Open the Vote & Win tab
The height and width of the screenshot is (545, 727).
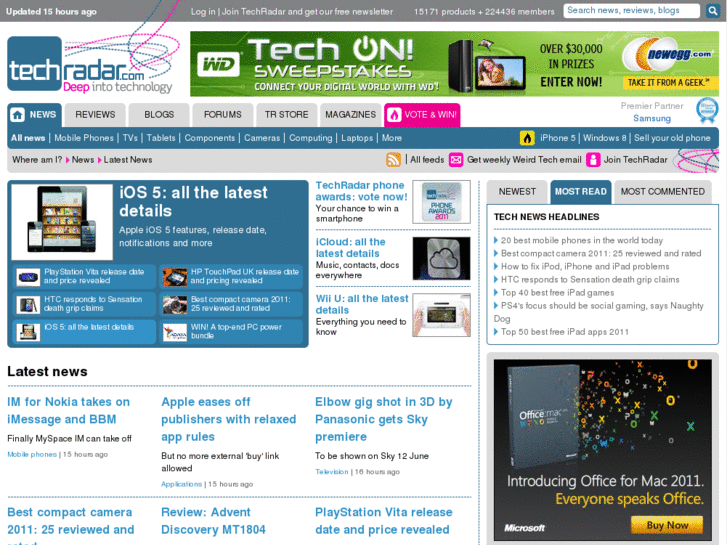(x=422, y=115)
